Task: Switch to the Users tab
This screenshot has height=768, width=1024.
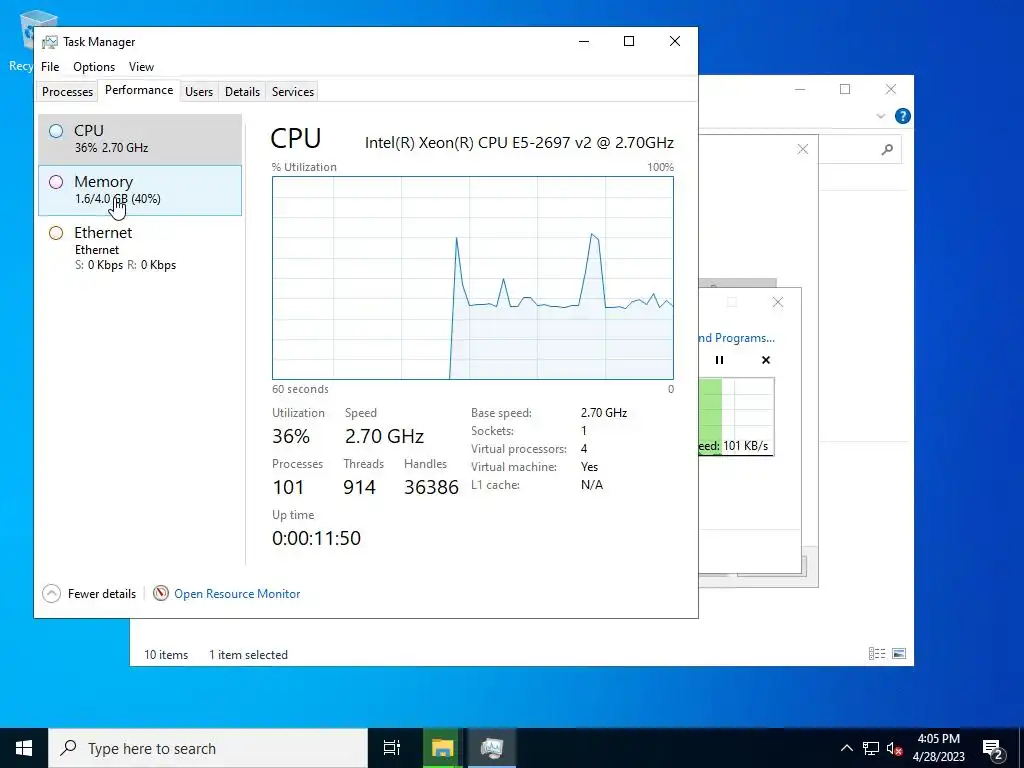Action: (x=199, y=91)
